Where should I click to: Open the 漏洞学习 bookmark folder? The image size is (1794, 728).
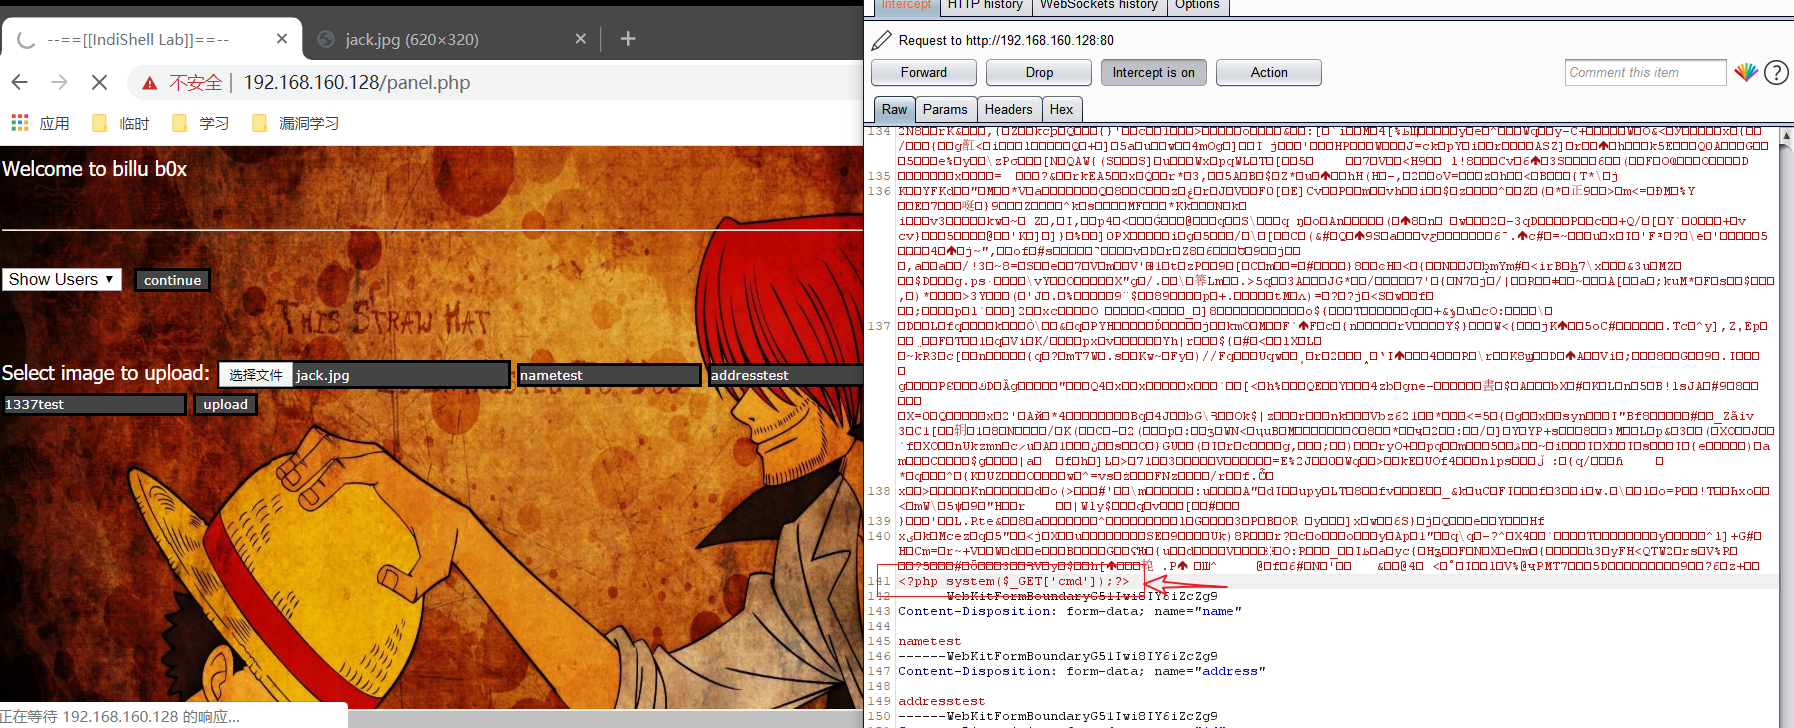coord(295,123)
